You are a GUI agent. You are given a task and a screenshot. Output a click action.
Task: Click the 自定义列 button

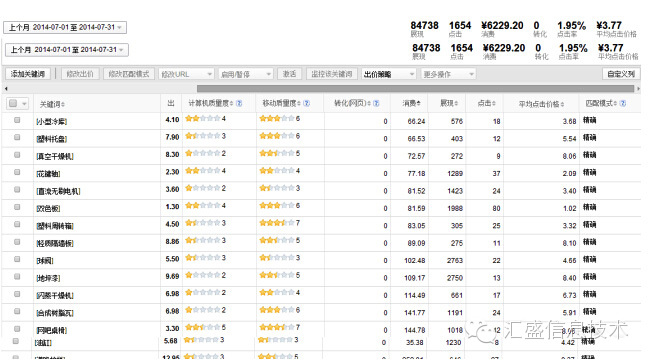pos(621,74)
